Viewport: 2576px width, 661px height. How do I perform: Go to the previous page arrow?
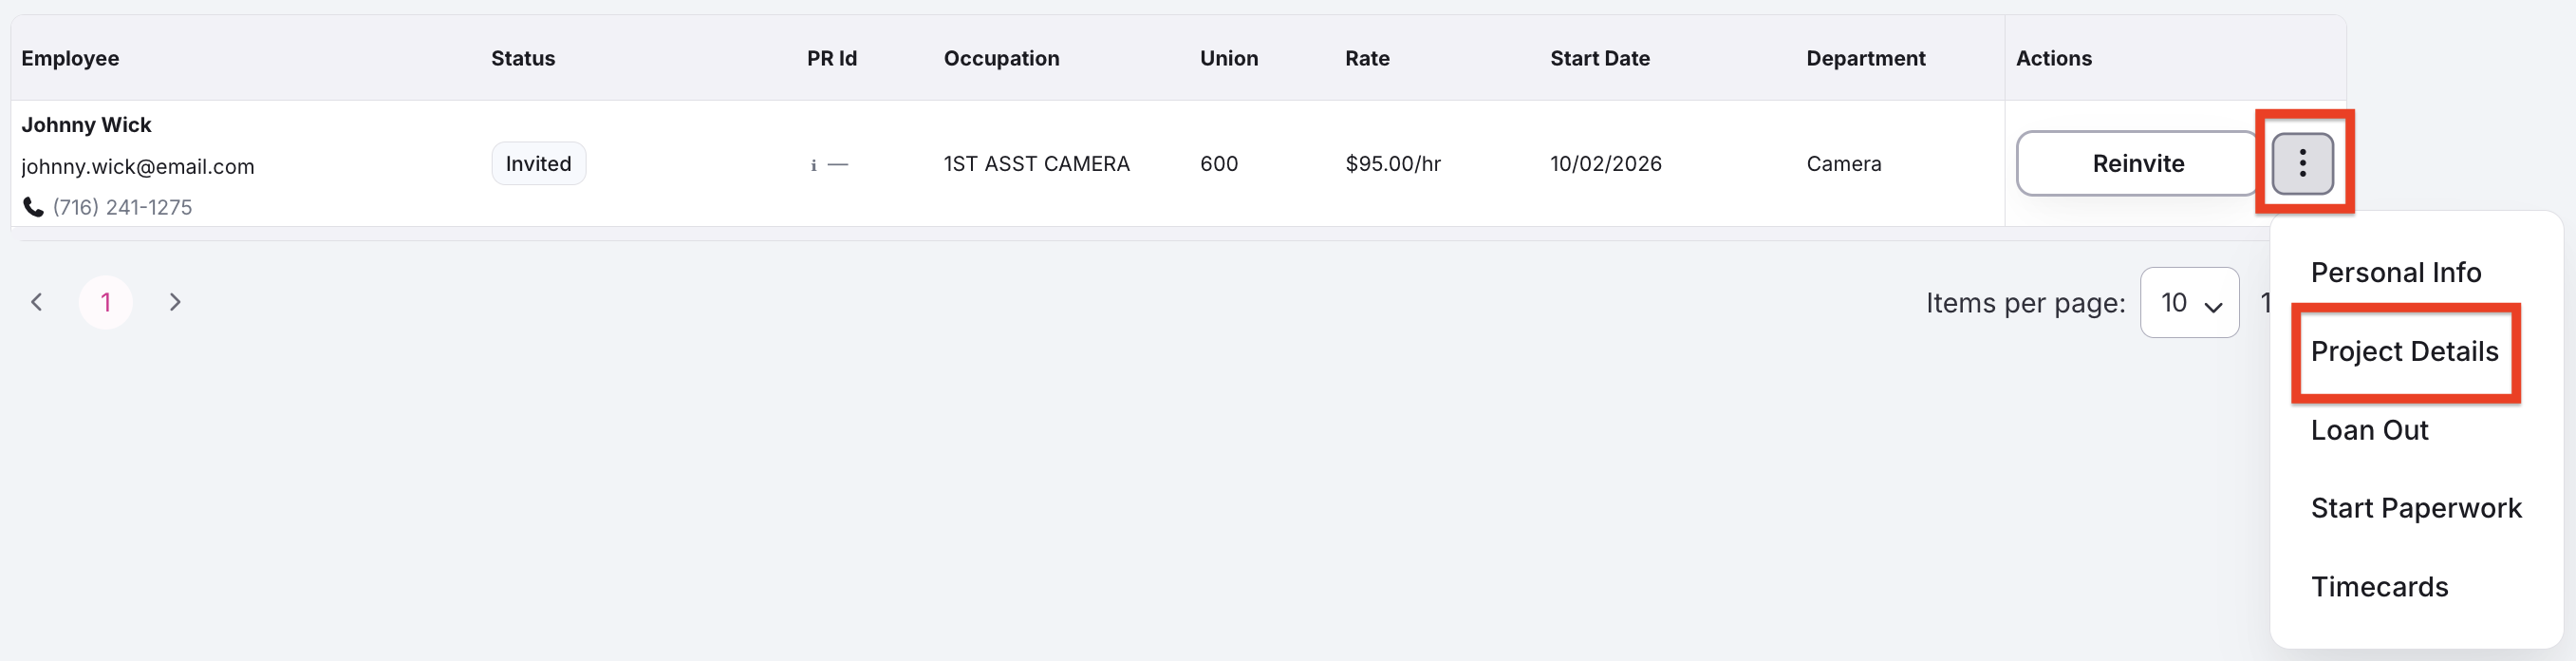tap(37, 302)
